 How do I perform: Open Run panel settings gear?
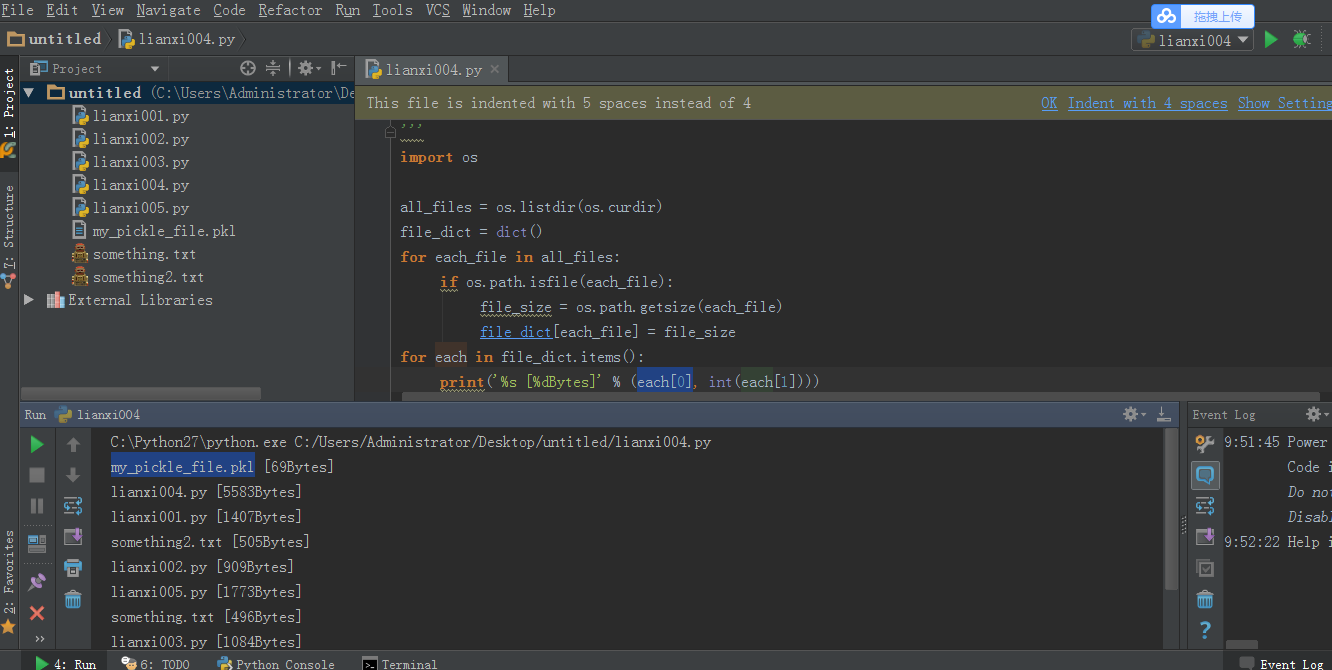(x=1134, y=414)
